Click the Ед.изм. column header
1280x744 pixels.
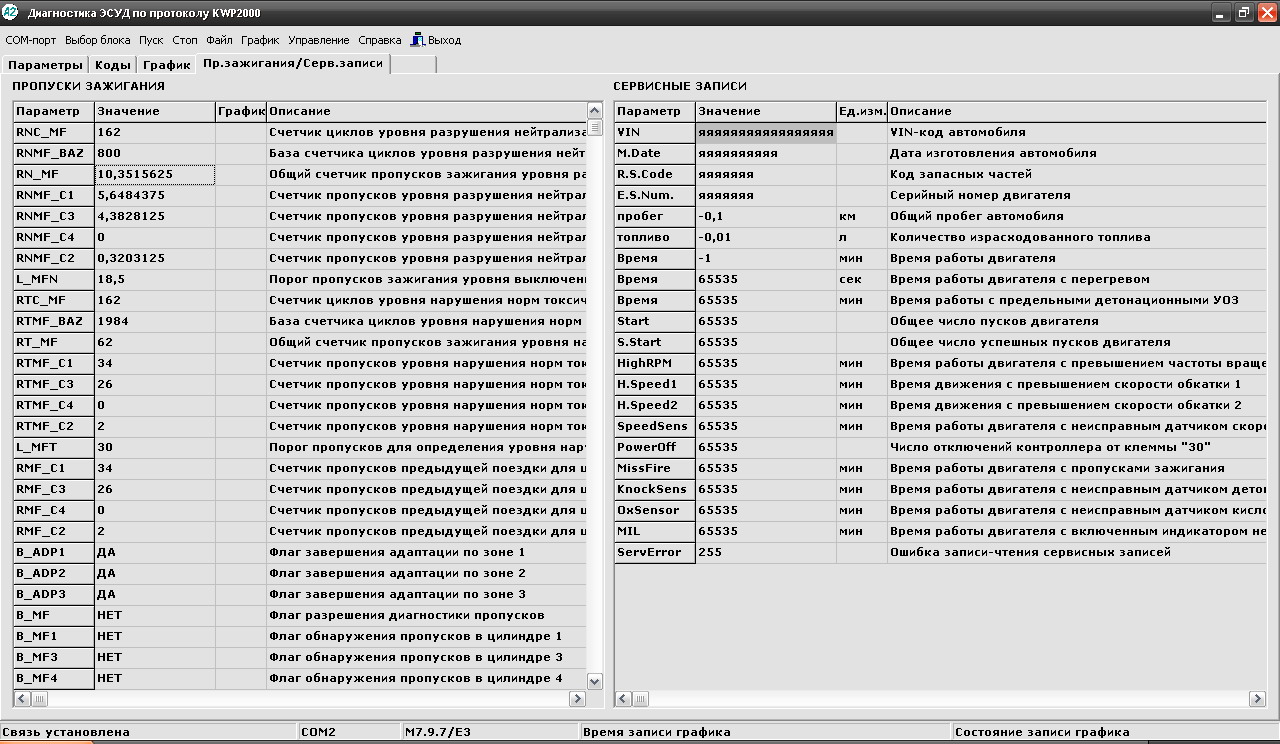click(862, 111)
